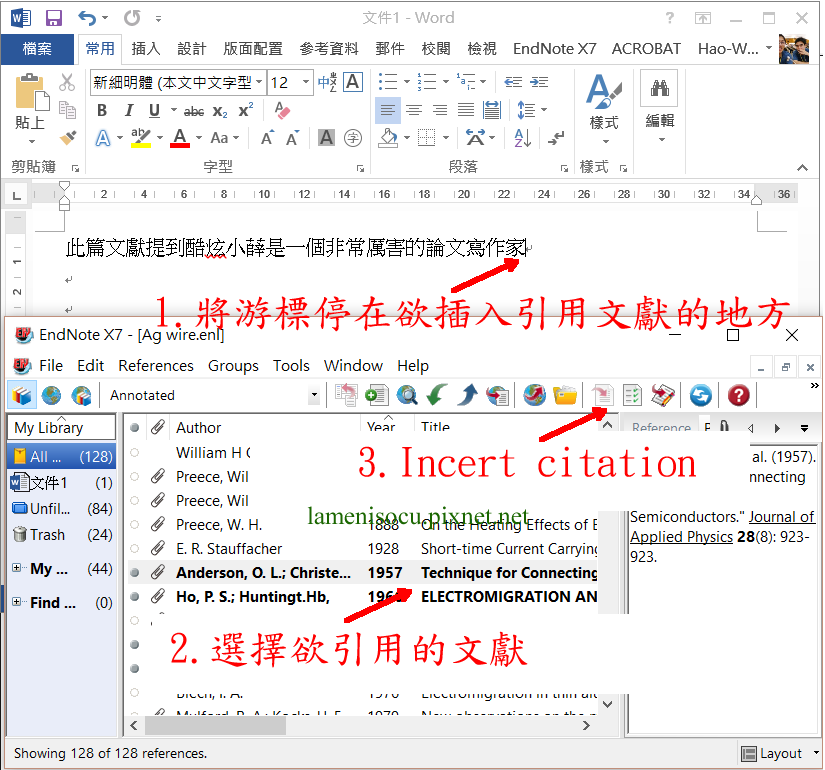Click the Sort A-Z icon
Viewport: 825px width, 770px height.
(x=522, y=138)
